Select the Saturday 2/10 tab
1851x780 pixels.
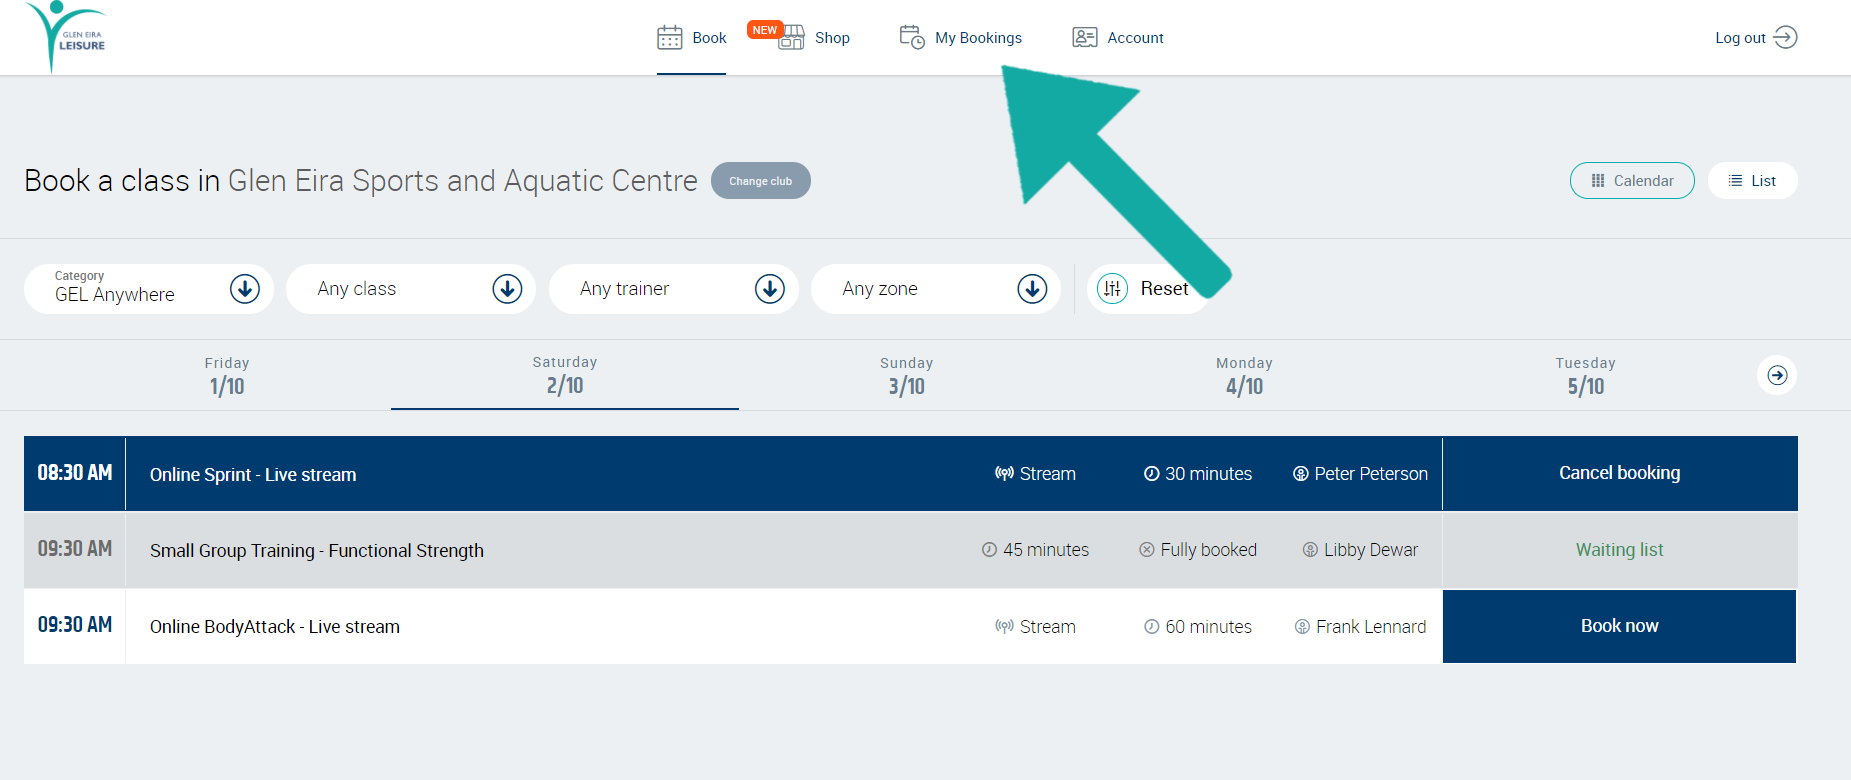(565, 376)
